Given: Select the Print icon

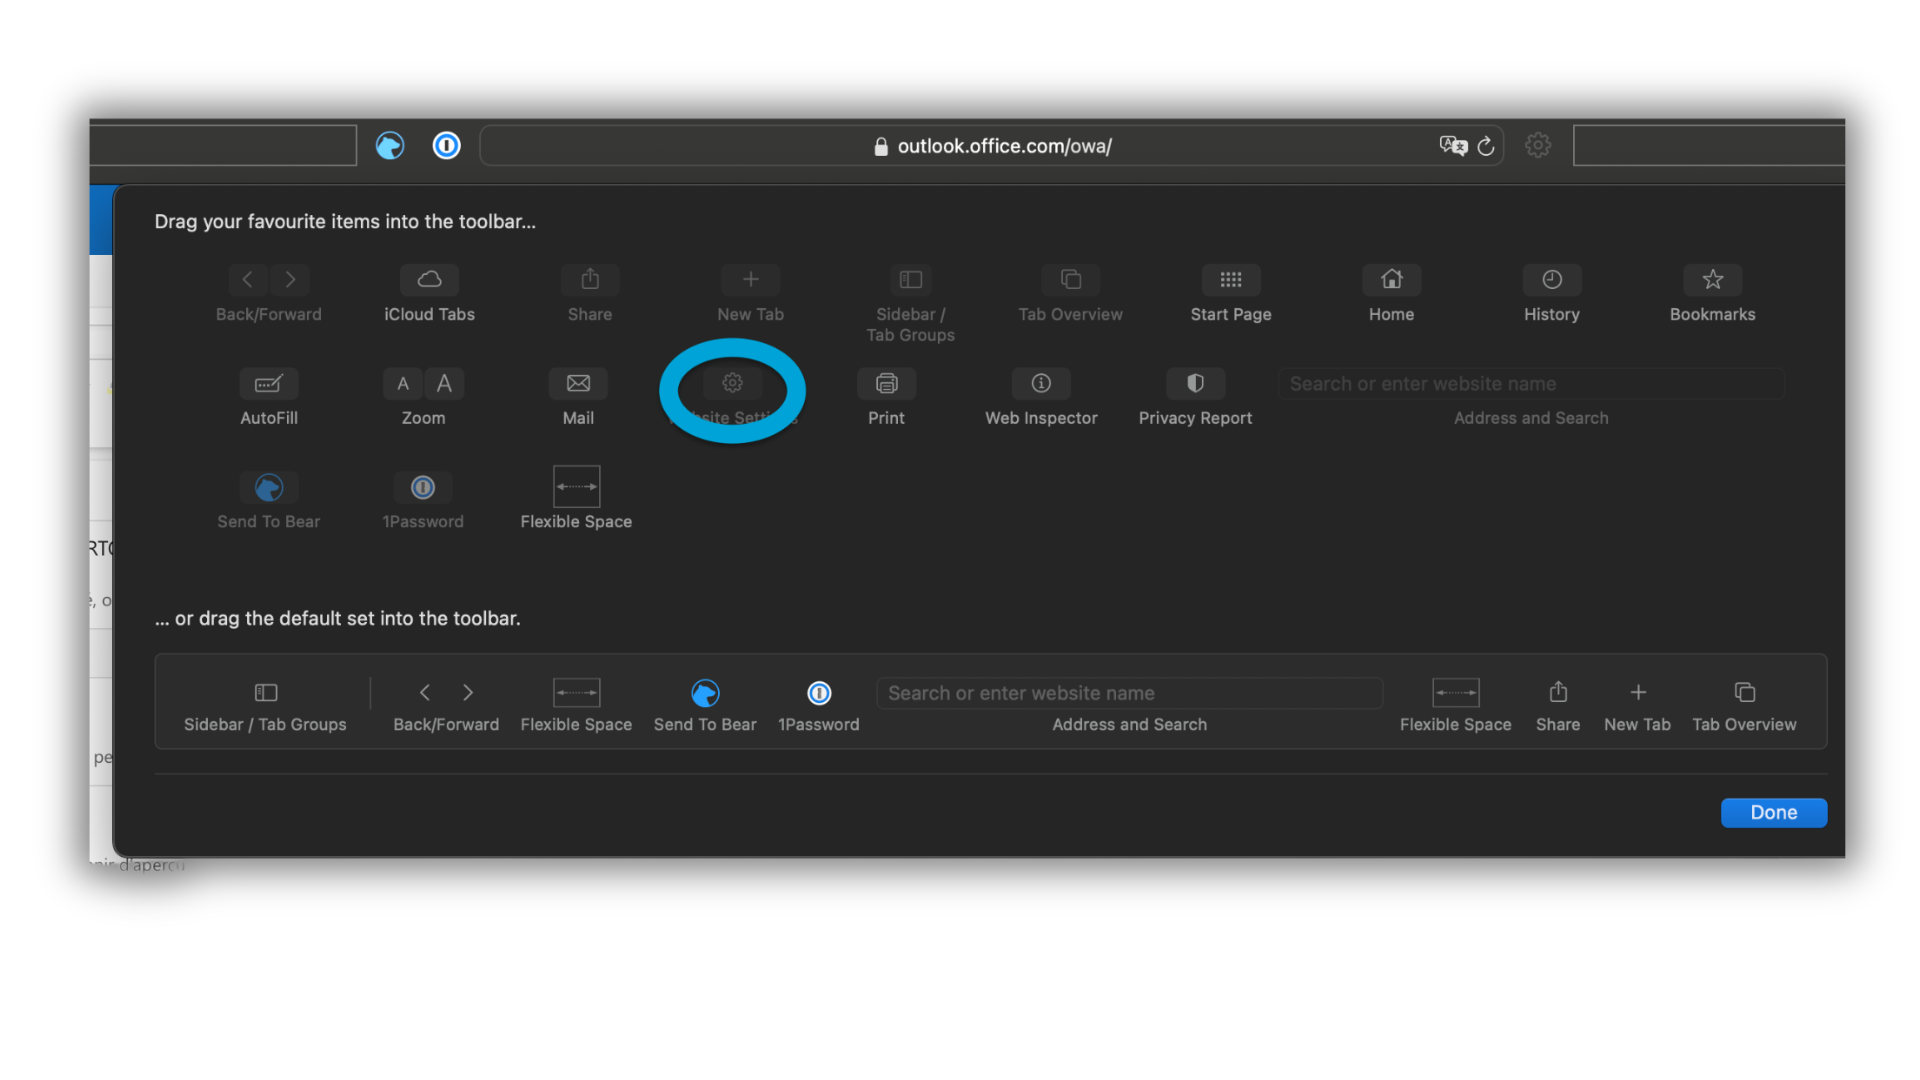Looking at the screenshot, I should pos(886,384).
